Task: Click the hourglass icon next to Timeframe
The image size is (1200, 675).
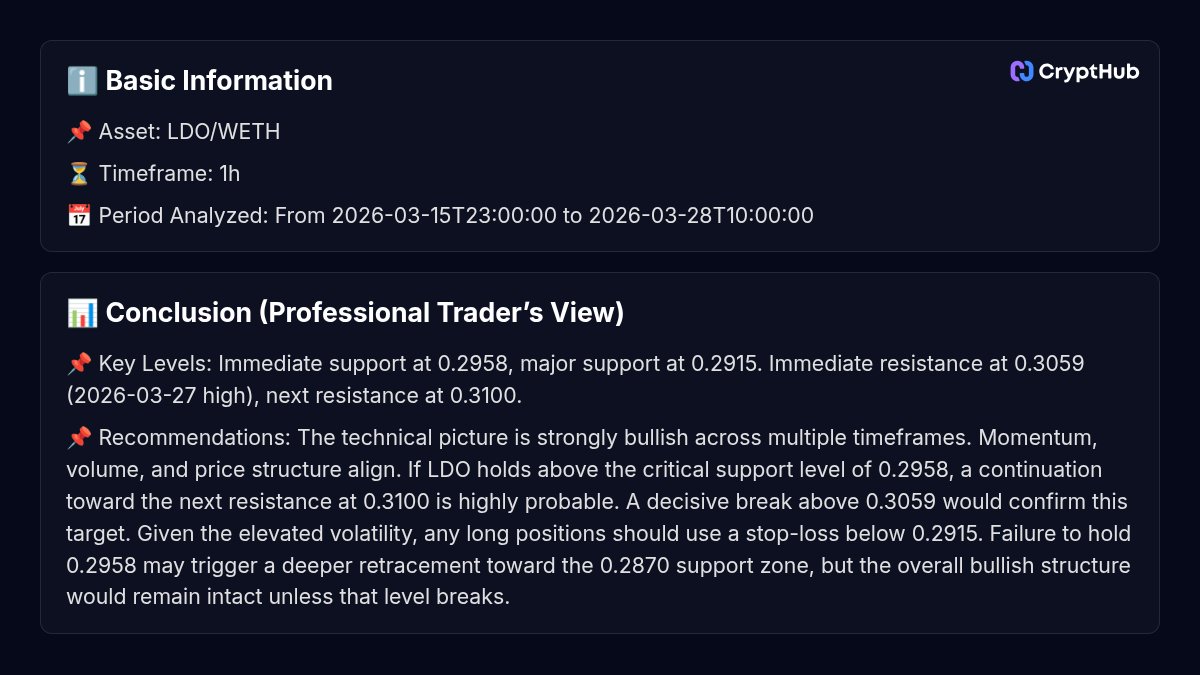Action: (x=79, y=174)
